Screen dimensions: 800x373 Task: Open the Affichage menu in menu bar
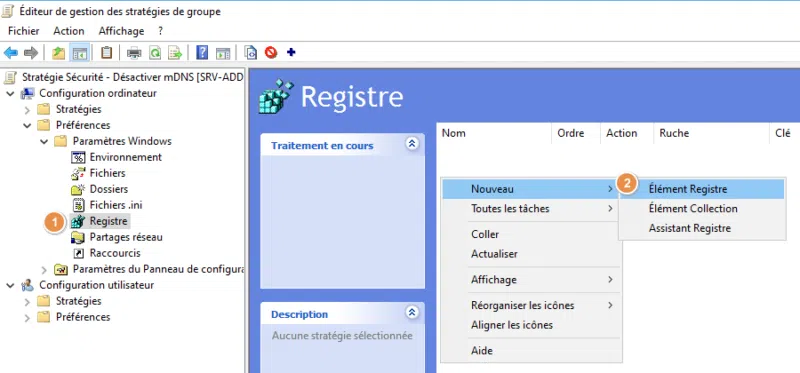[121, 31]
